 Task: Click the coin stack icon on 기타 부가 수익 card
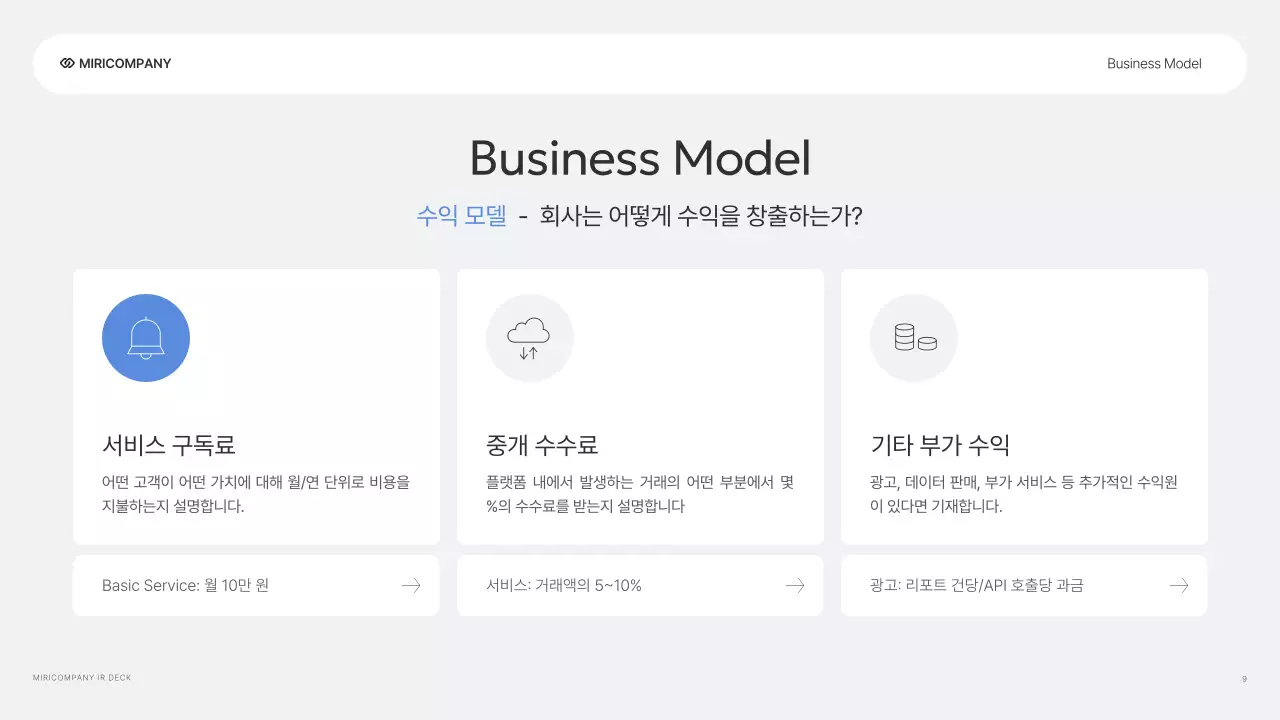click(x=913, y=338)
